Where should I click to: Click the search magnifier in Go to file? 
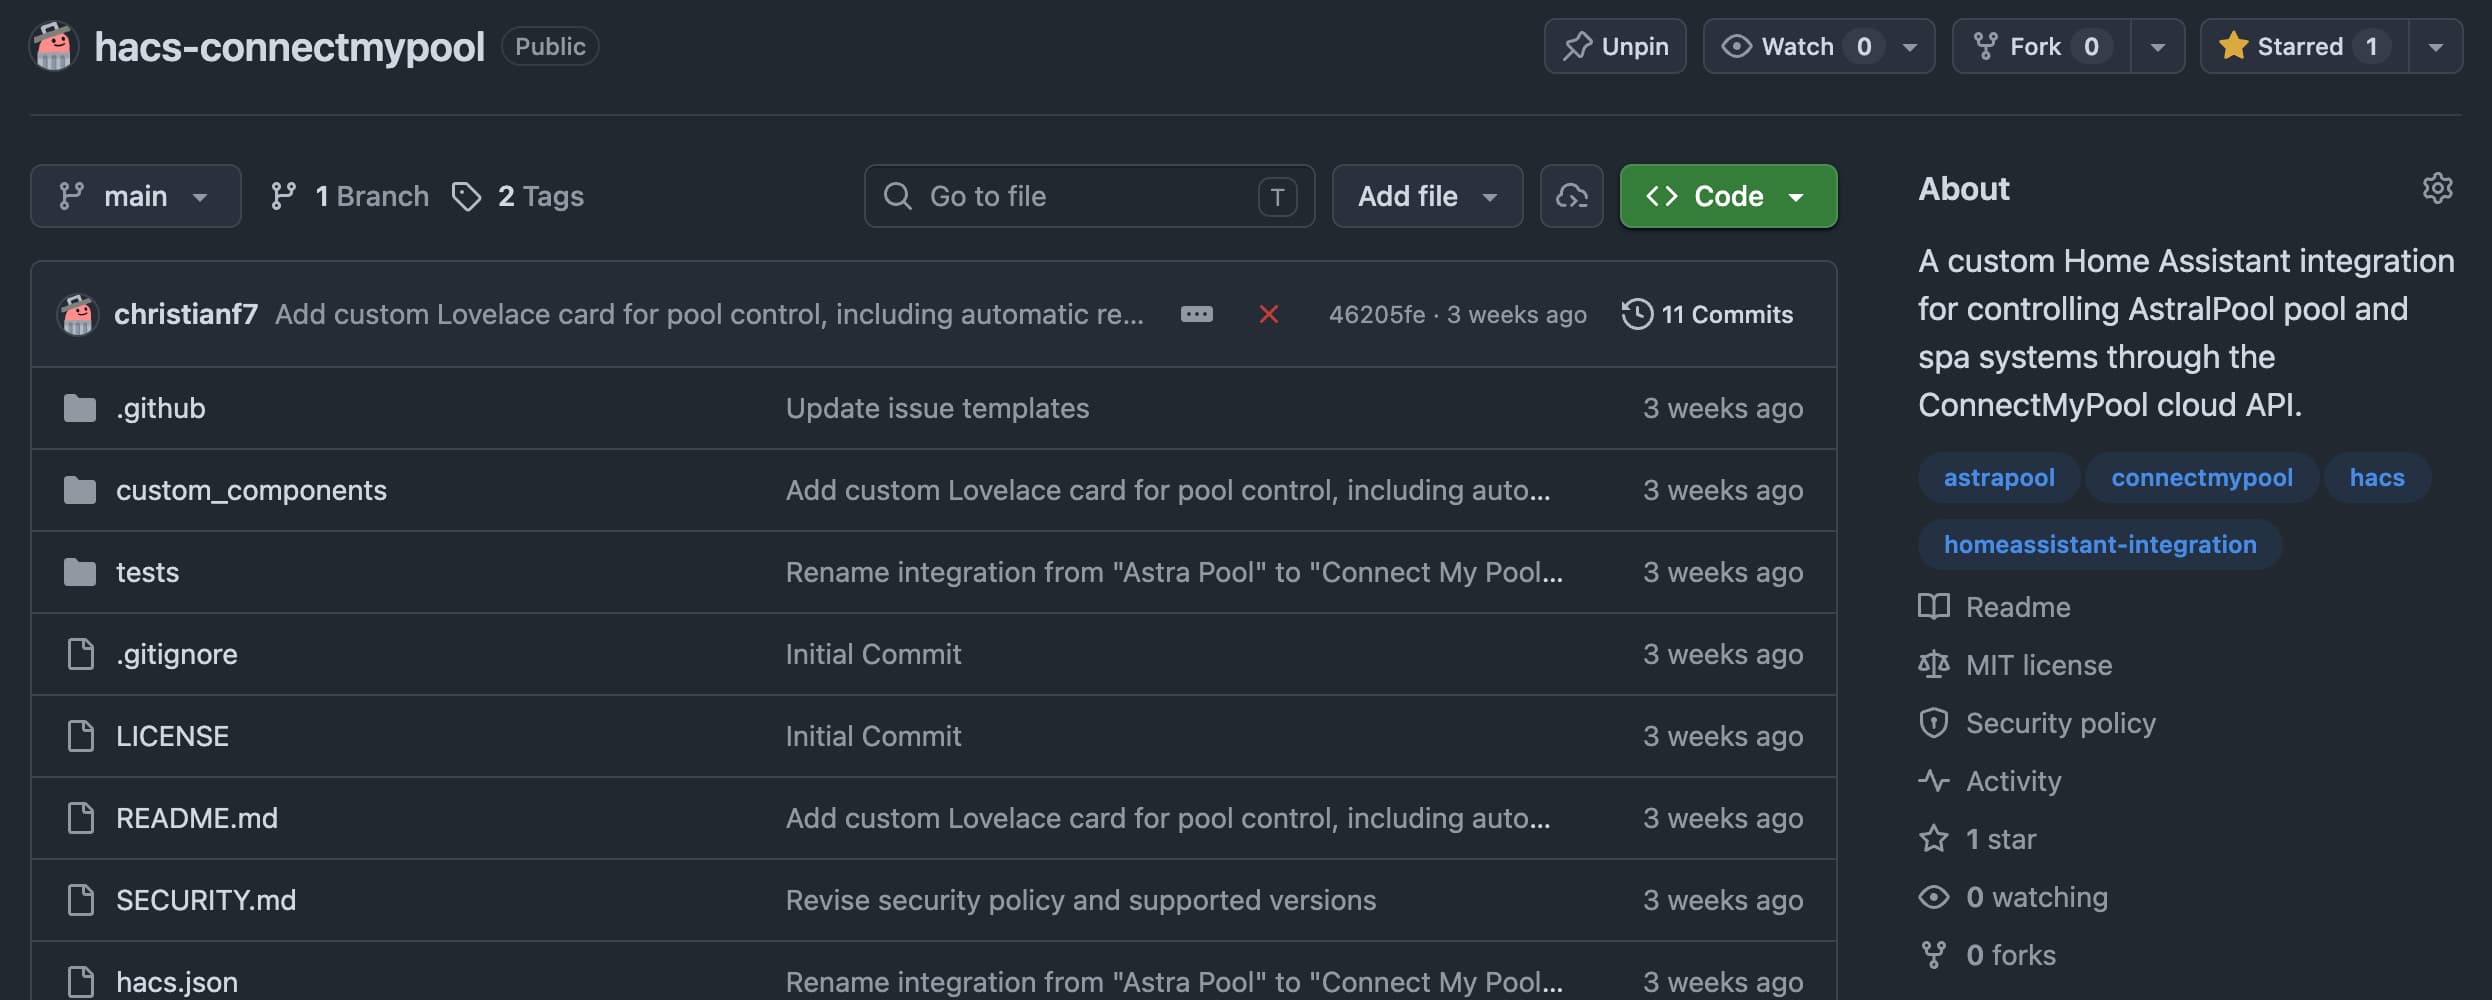tap(898, 196)
